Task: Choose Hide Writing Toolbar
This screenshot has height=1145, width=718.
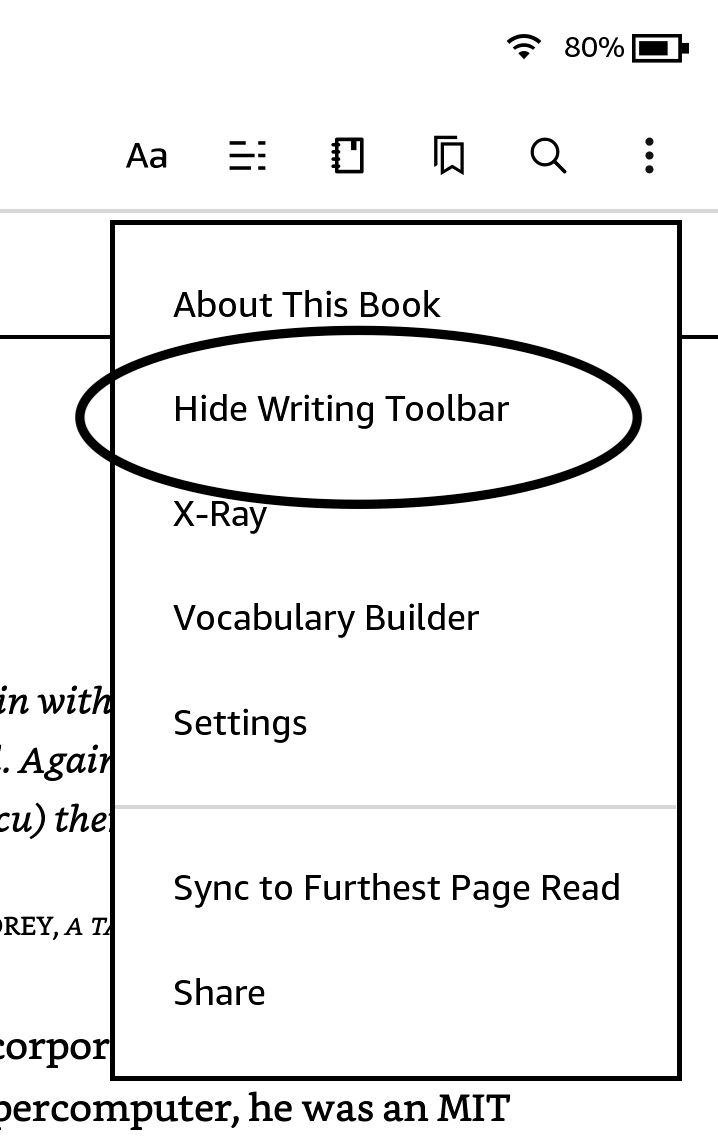Action: [341, 409]
